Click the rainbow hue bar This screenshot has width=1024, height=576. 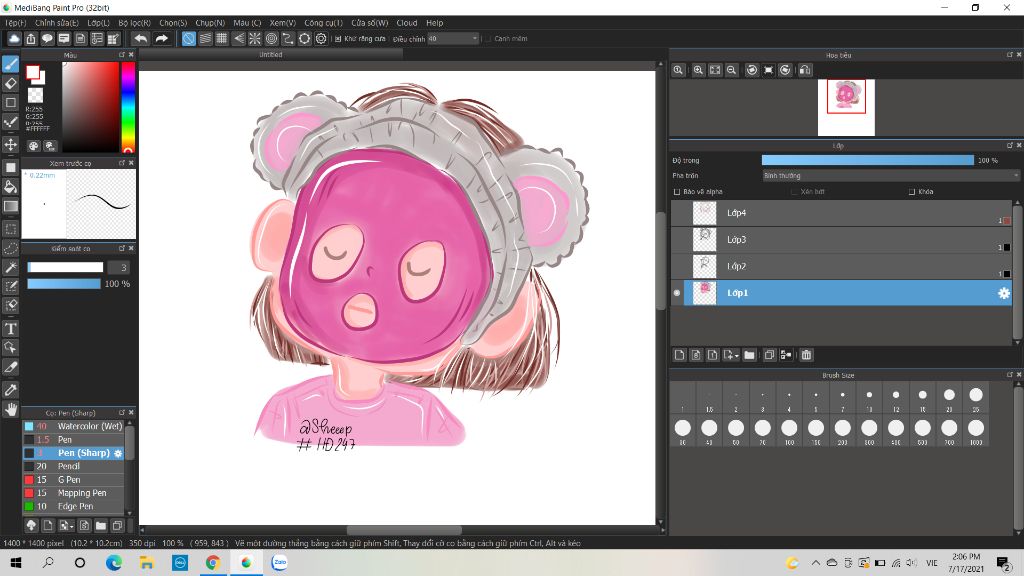click(128, 107)
